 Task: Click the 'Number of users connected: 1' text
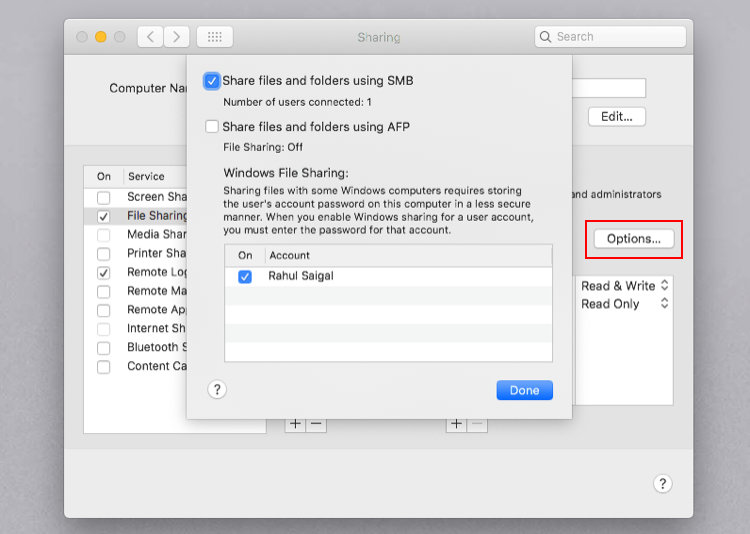pyautogui.click(x=297, y=102)
